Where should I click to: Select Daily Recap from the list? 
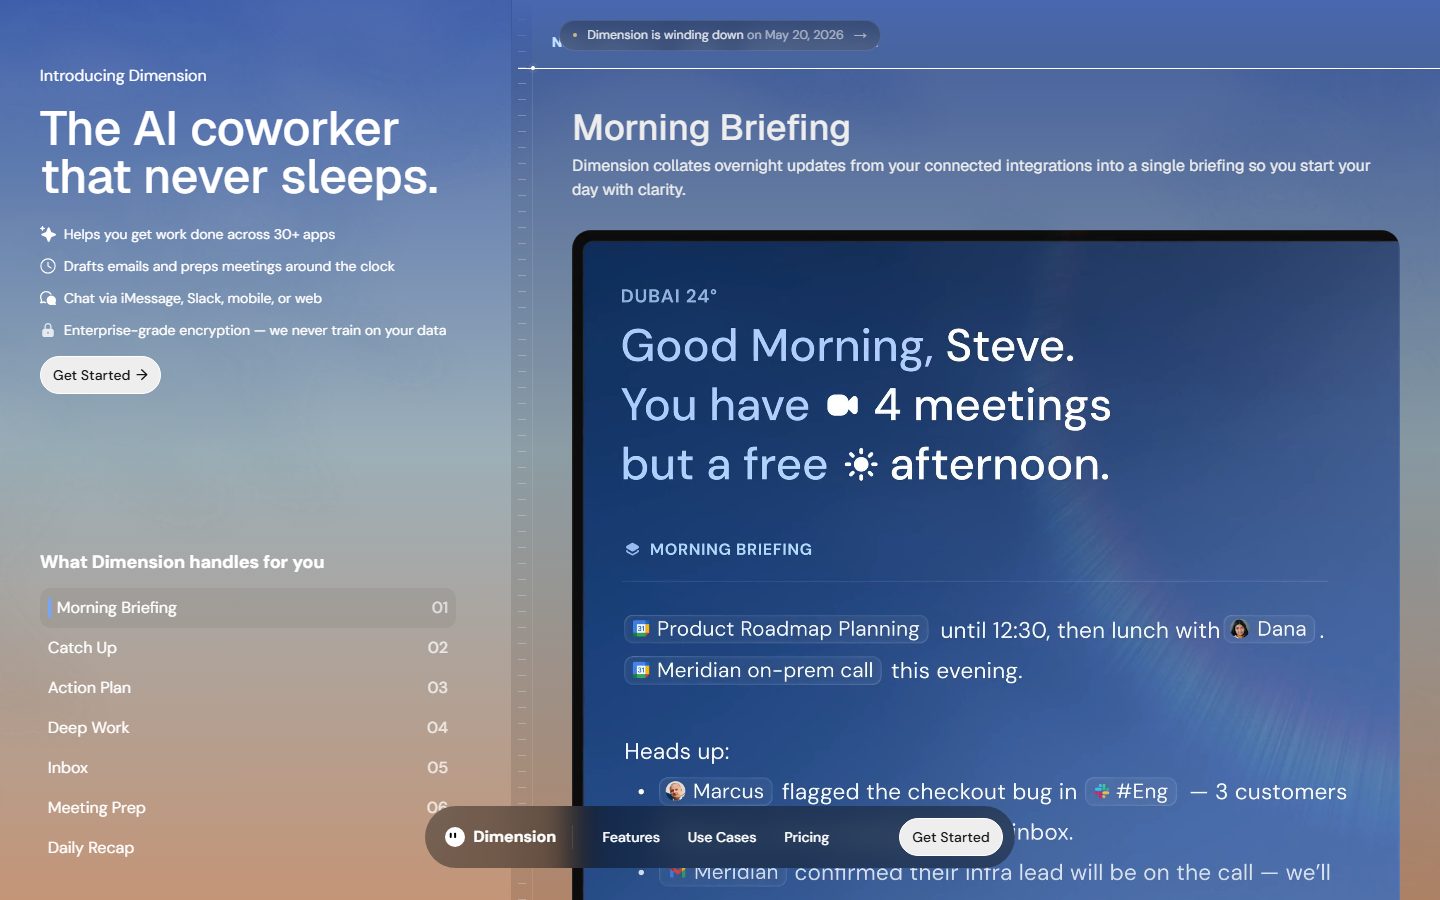point(248,848)
